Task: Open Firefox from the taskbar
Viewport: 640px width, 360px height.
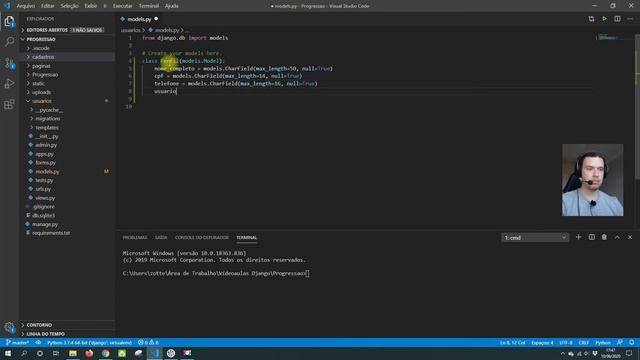Action: [x=89, y=353]
